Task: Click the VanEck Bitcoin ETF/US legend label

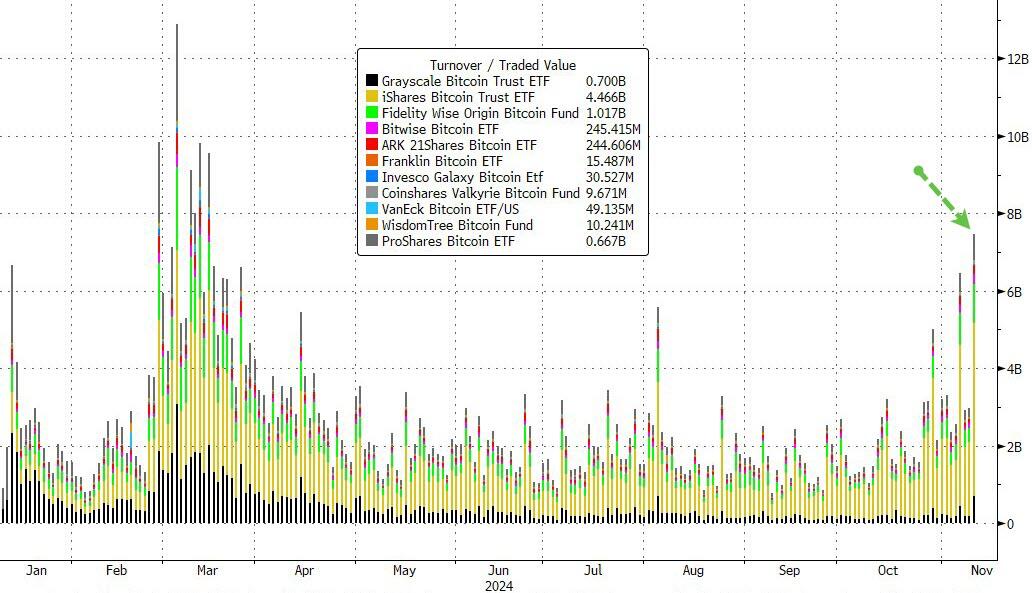Action: click(449, 209)
